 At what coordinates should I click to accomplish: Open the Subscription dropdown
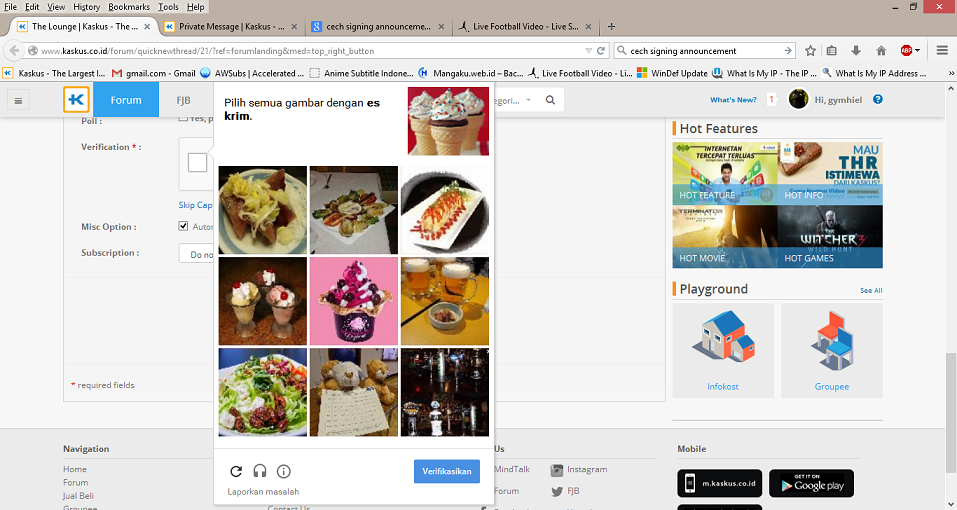click(197, 254)
